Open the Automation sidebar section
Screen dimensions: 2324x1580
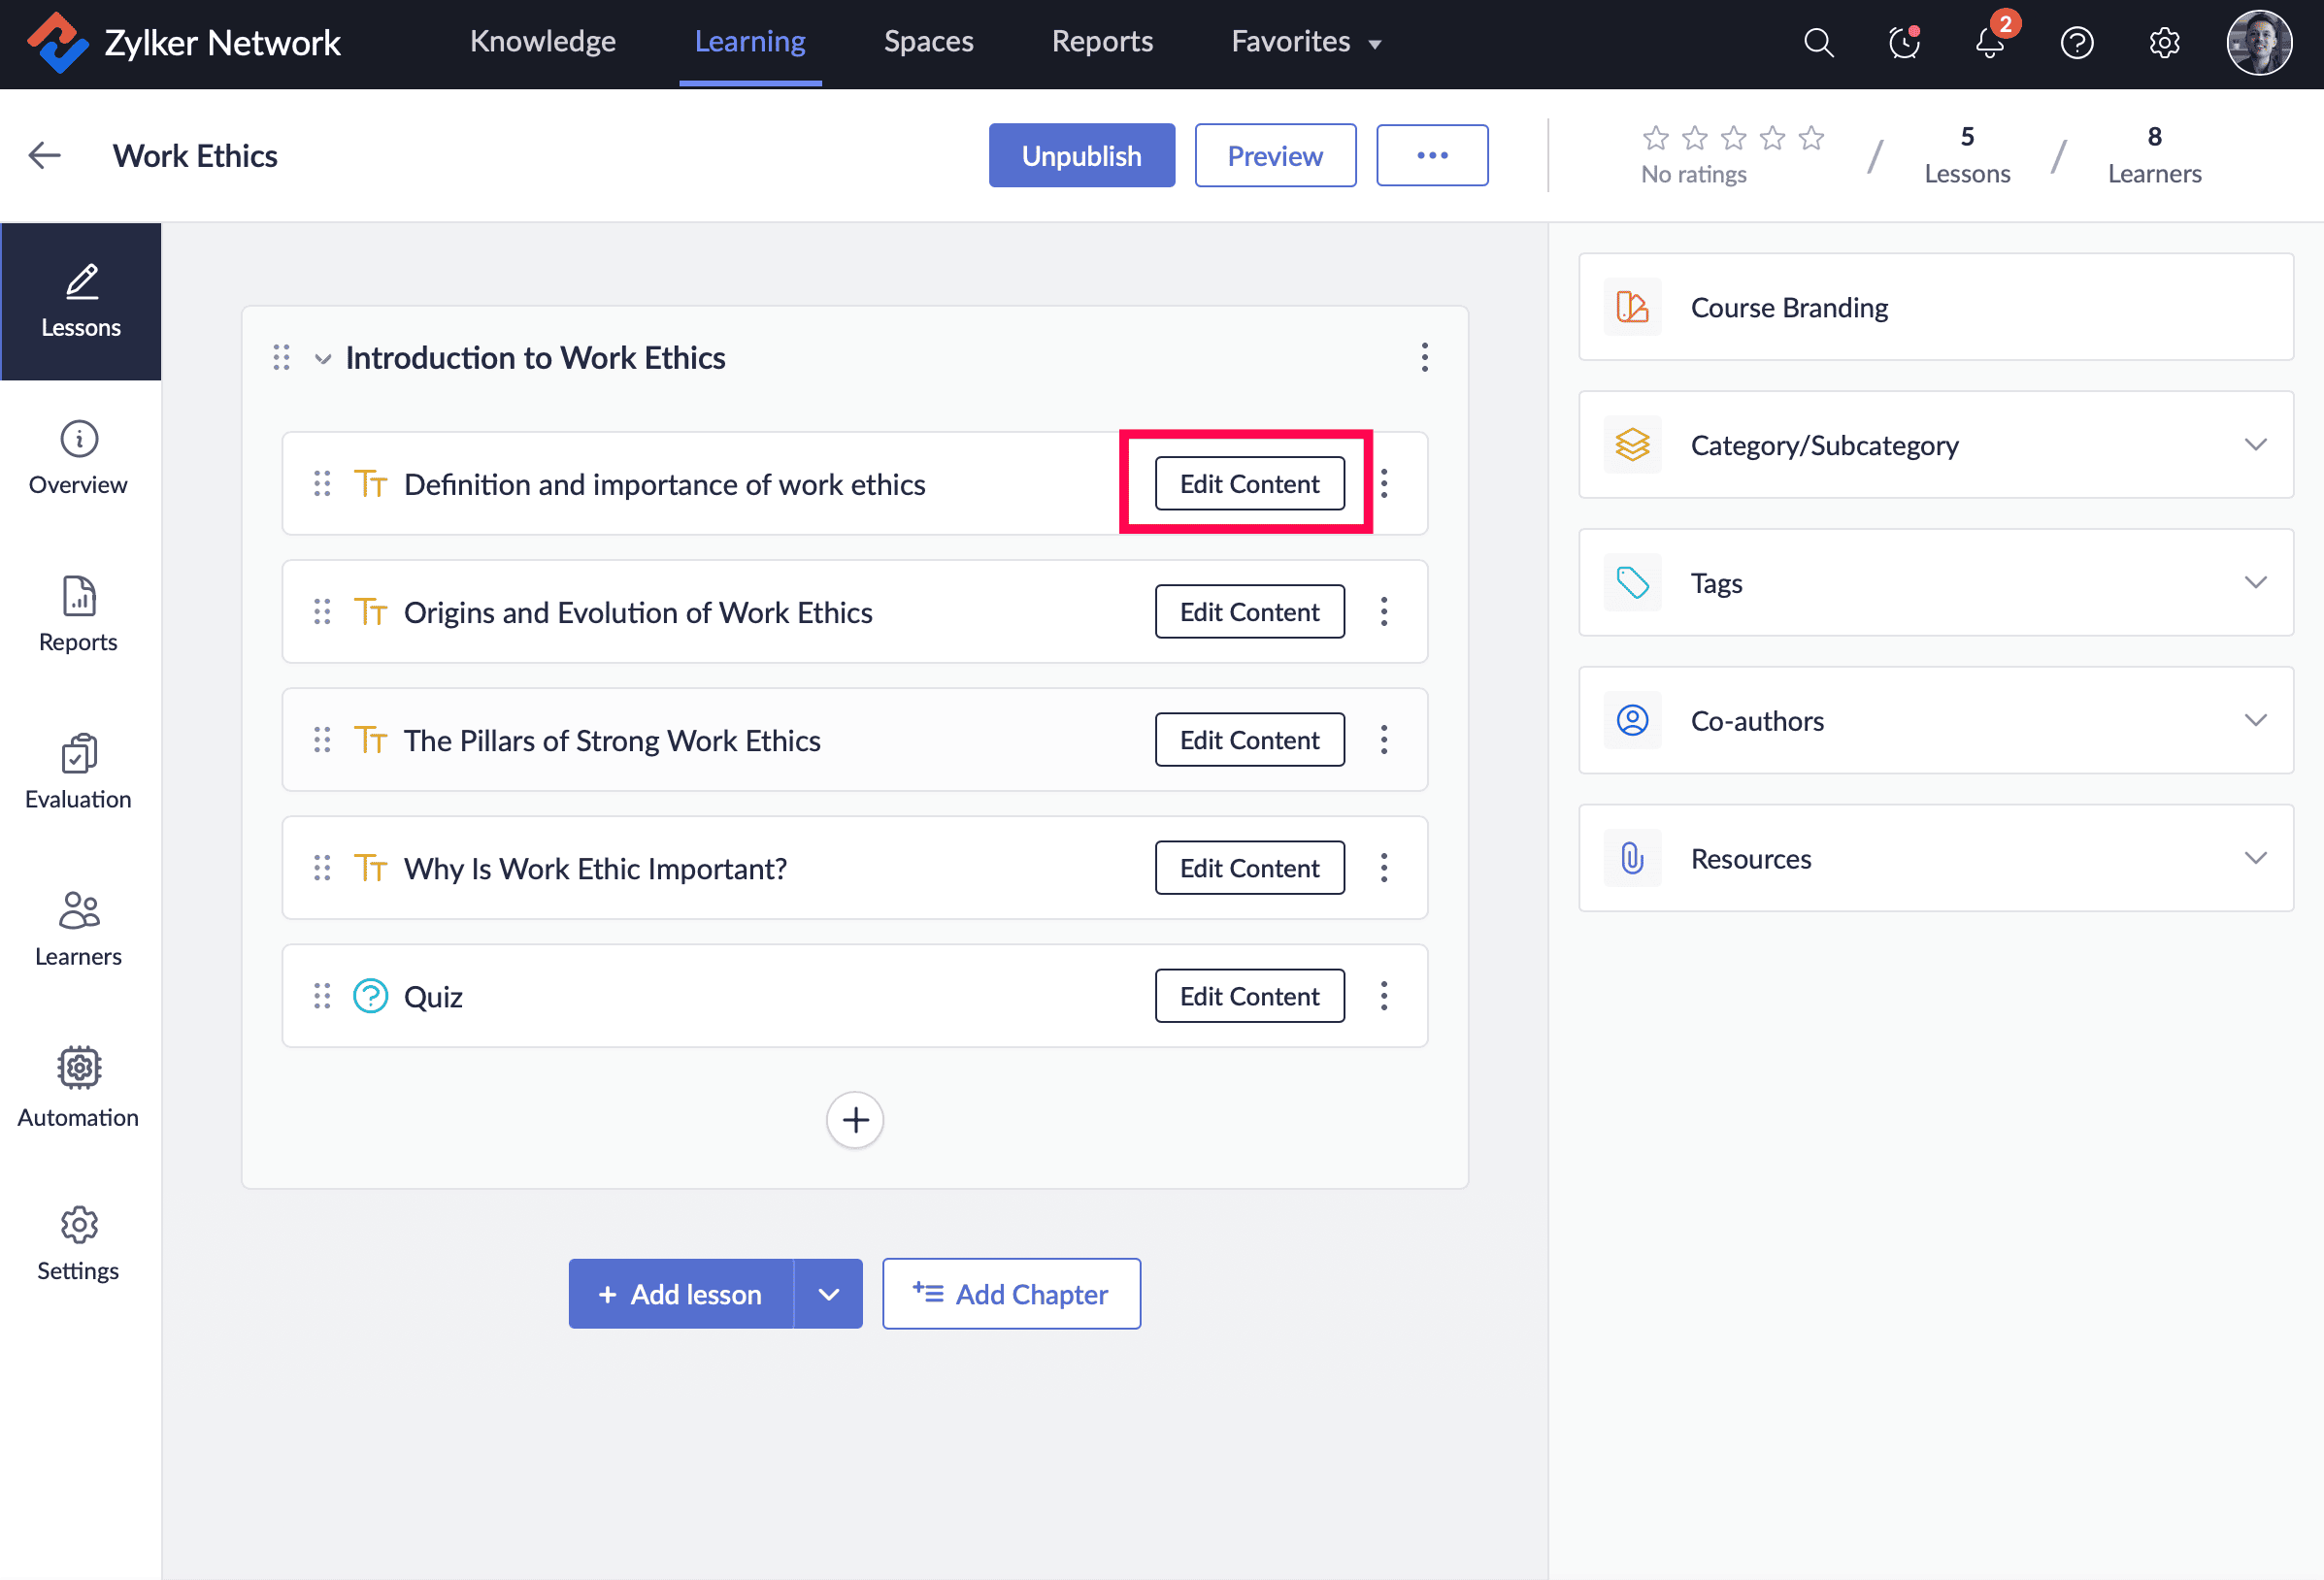tap(79, 1087)
